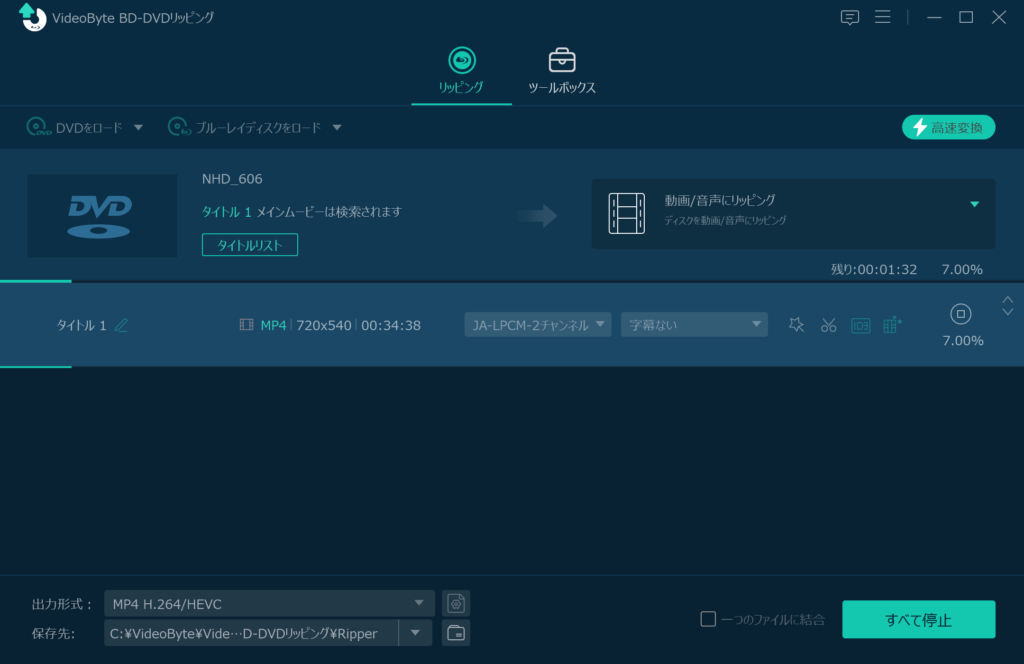This screenshot has height=664, width=1024.
Task: Load a disc via ブルーレイディスクをロード button
Action: pyautogui.click(x=245, y=127)
